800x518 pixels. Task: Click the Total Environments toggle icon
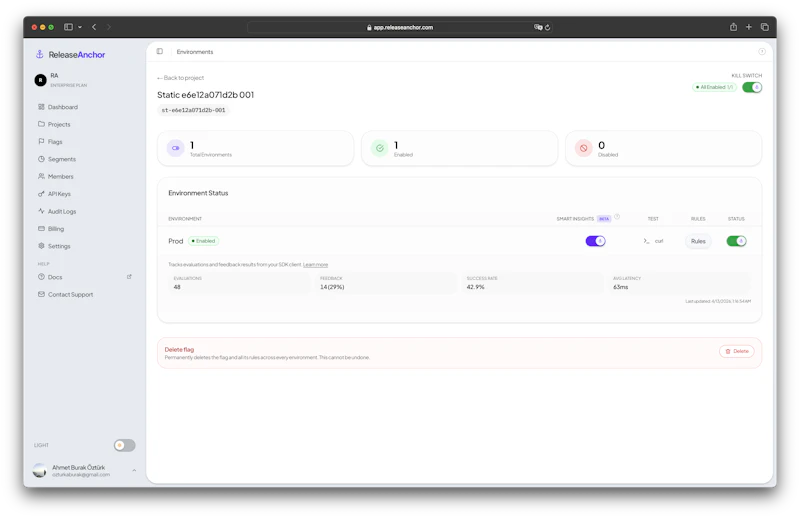point(176,148)
